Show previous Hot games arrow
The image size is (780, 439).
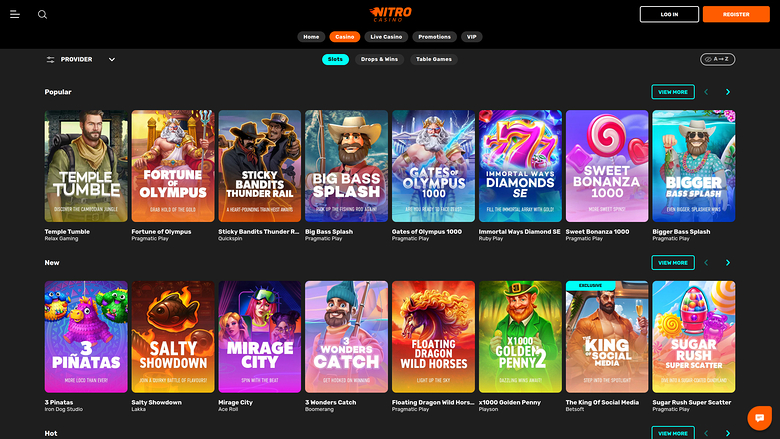(x=706, y=434)
